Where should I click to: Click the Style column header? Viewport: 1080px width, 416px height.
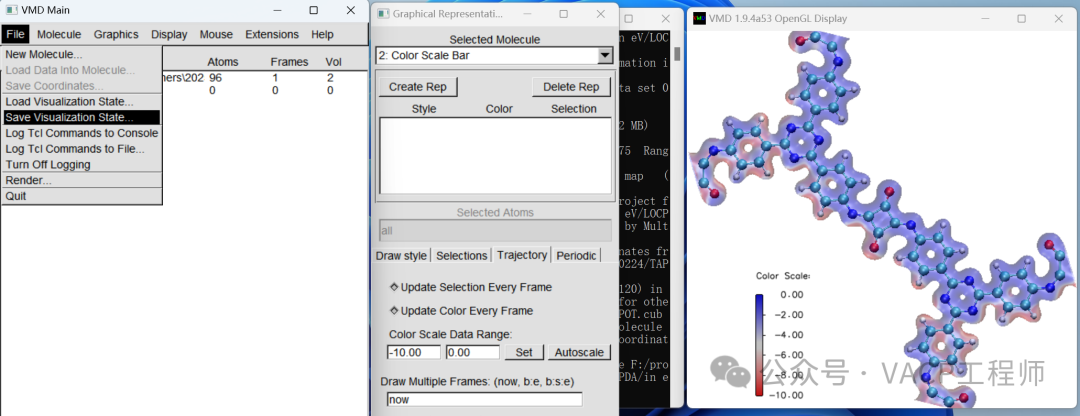tap(424, 109)
